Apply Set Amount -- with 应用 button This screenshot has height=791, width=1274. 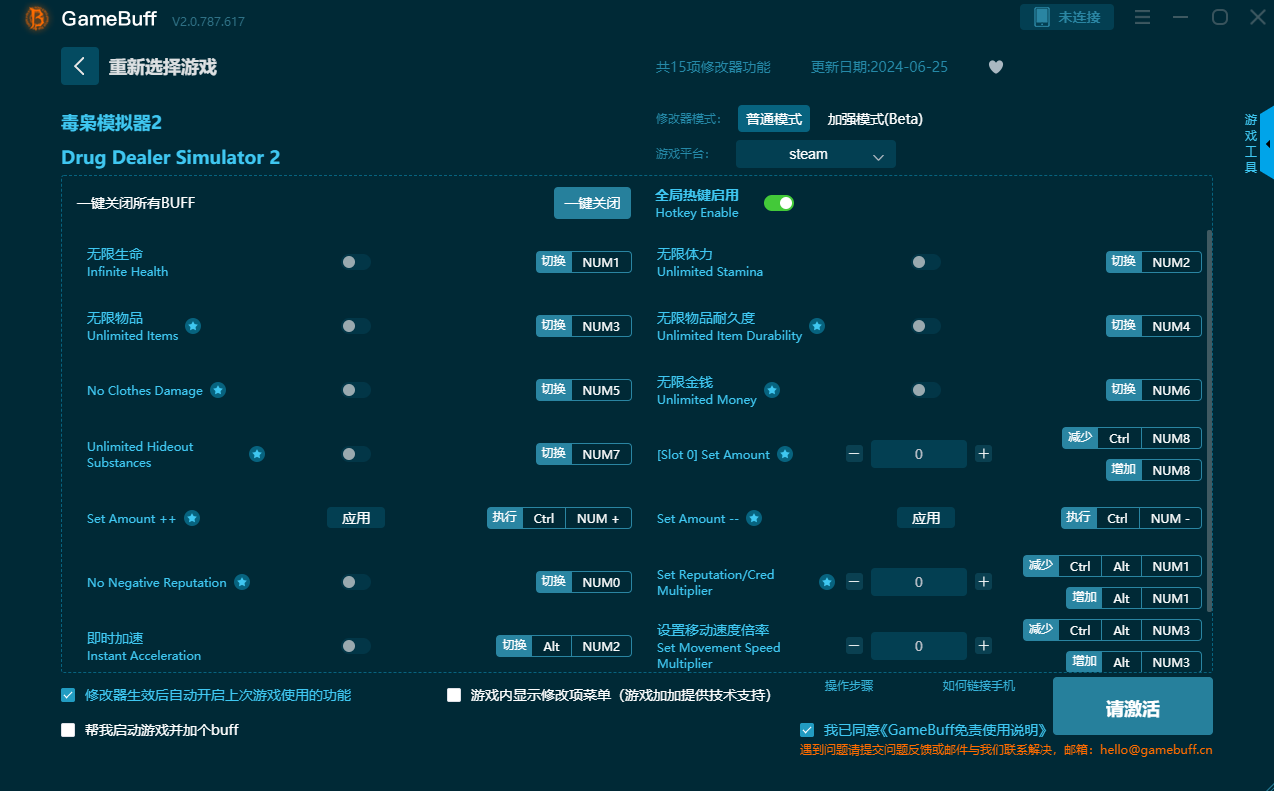pos(926,518)
